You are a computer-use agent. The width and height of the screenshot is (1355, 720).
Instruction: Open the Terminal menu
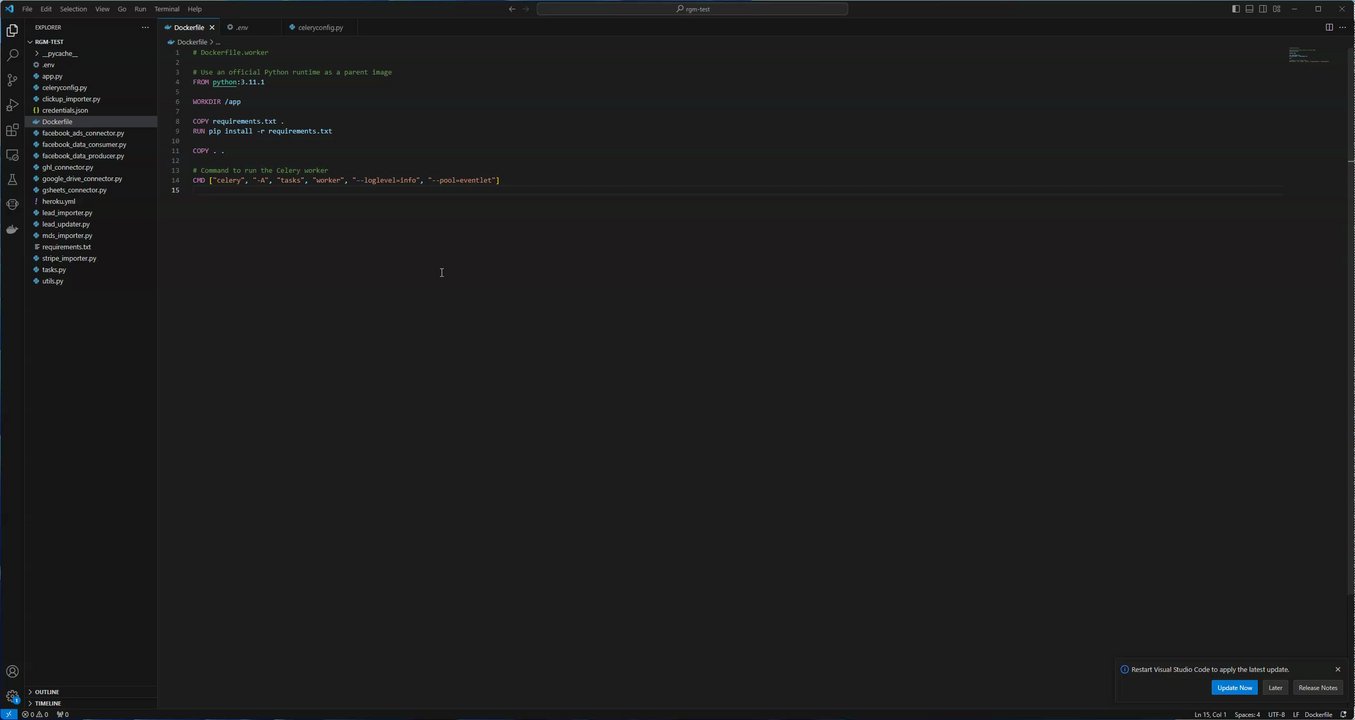(167, 9)
